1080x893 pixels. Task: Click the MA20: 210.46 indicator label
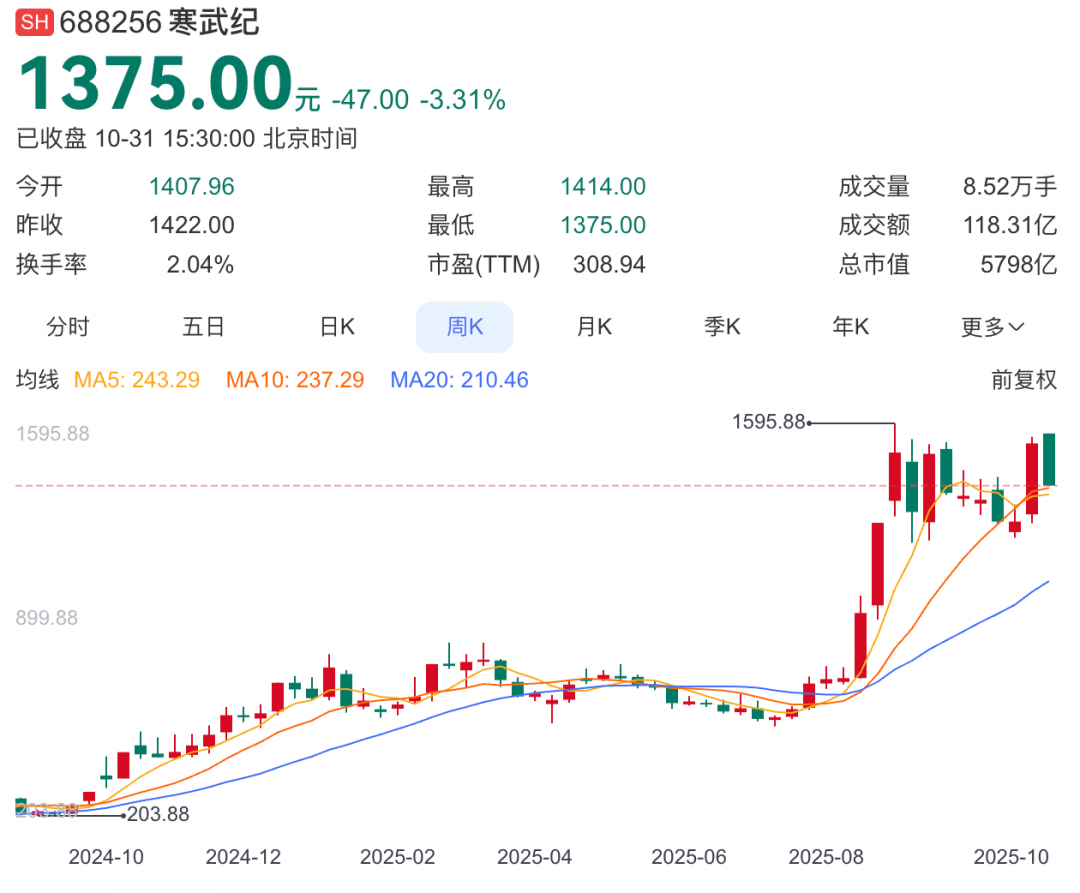pos(459,379)
